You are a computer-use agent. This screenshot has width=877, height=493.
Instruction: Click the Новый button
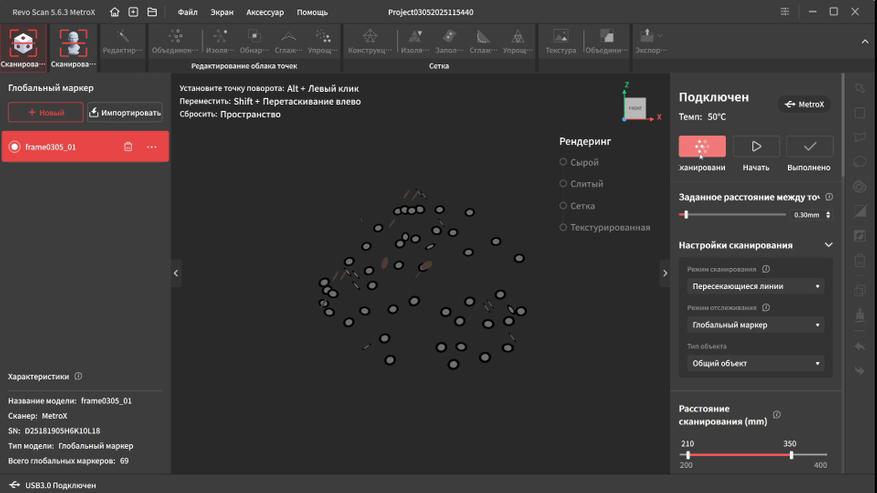point(45,113)
